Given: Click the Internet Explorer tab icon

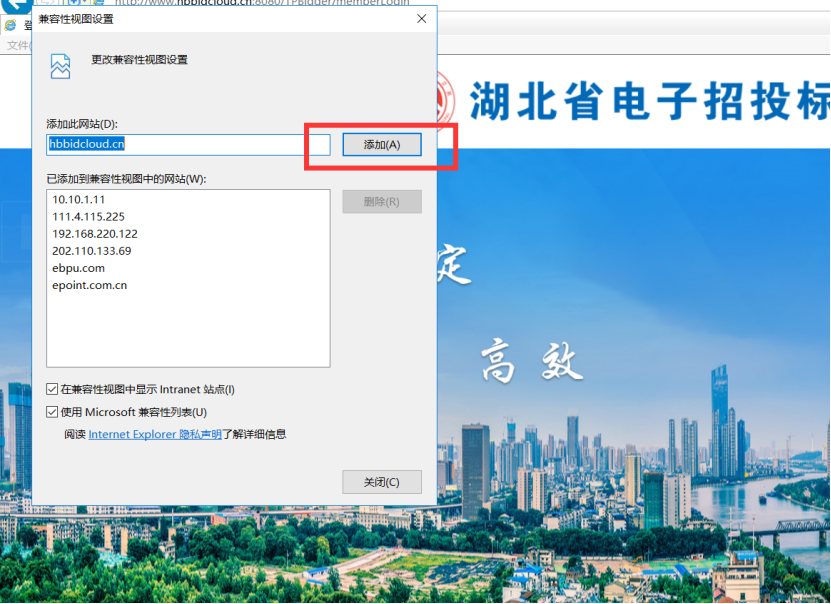Looking at the screenshot, I should click(x=11, y=26).
